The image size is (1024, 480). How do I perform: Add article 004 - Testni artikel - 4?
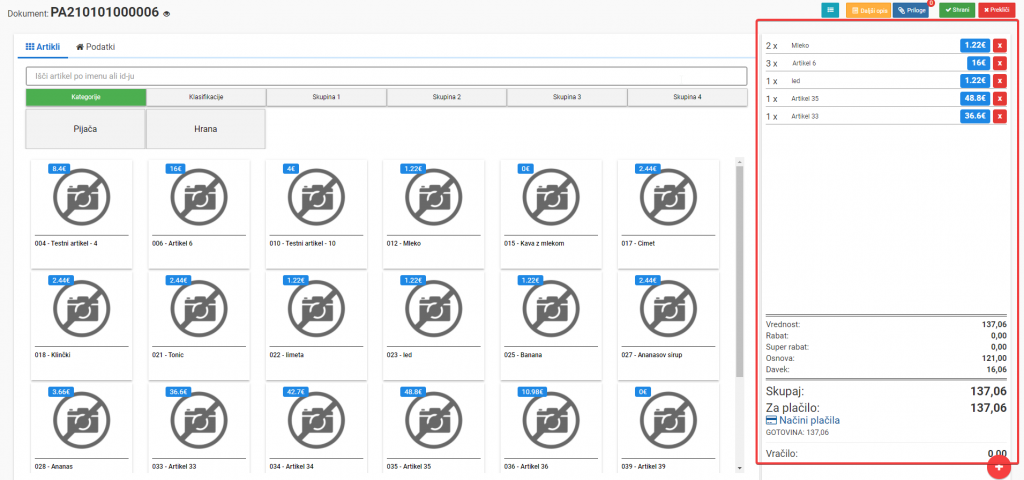coord(82,214)
